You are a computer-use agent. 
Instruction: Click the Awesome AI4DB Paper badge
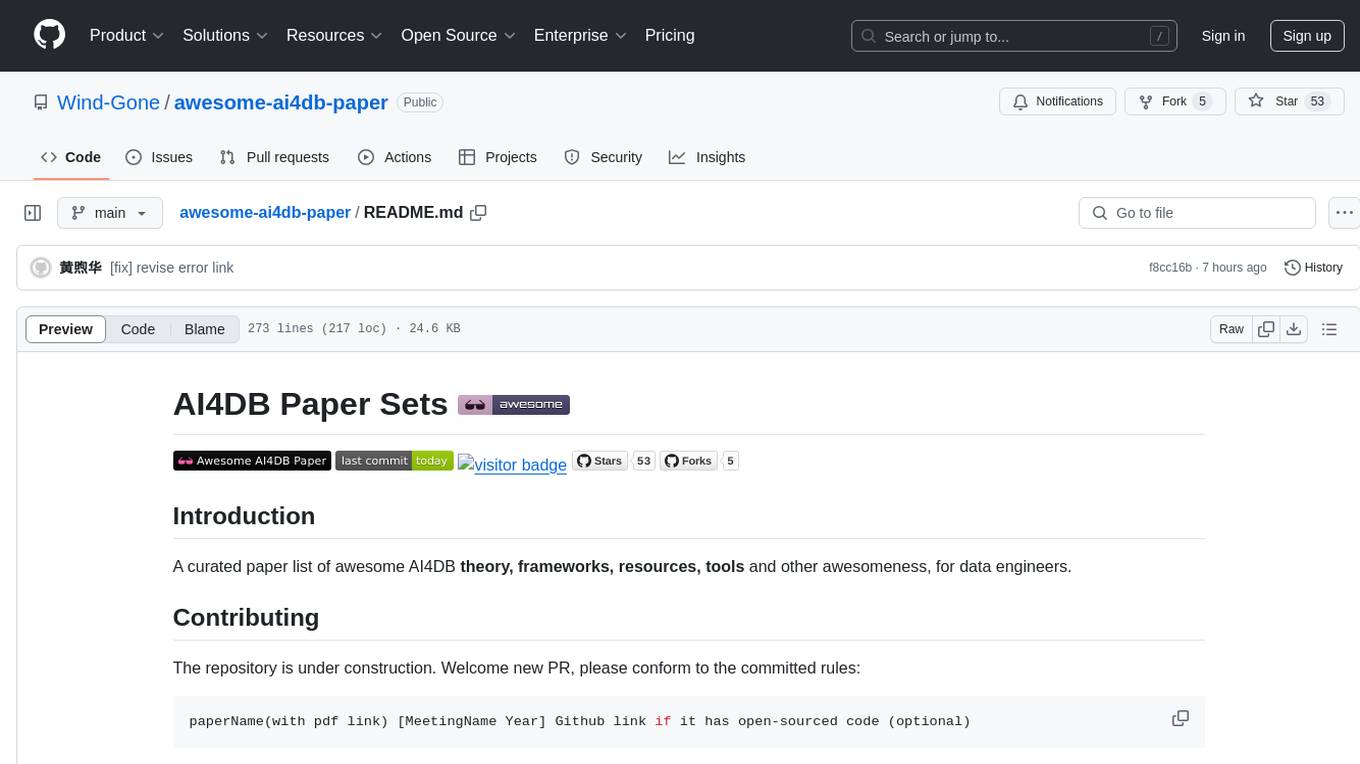coord(252,461)
